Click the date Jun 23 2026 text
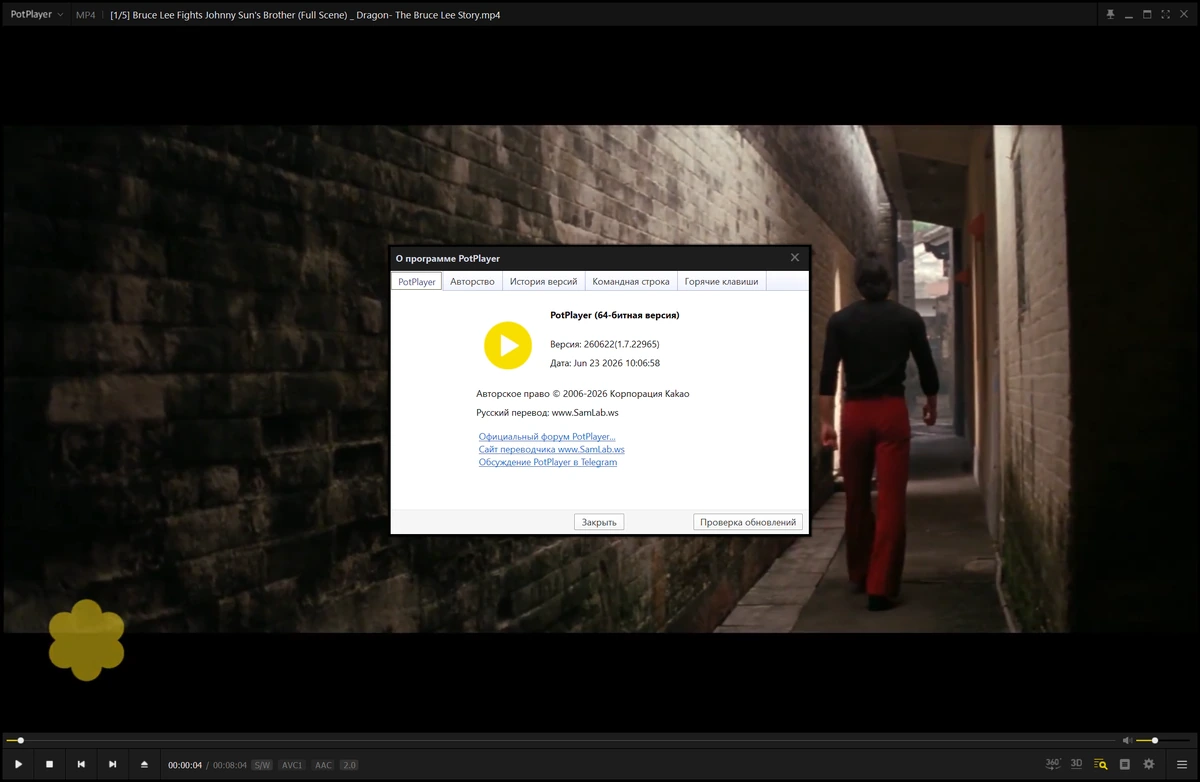1200x782 pixels. pyautogui.click(x=605, y=363)
